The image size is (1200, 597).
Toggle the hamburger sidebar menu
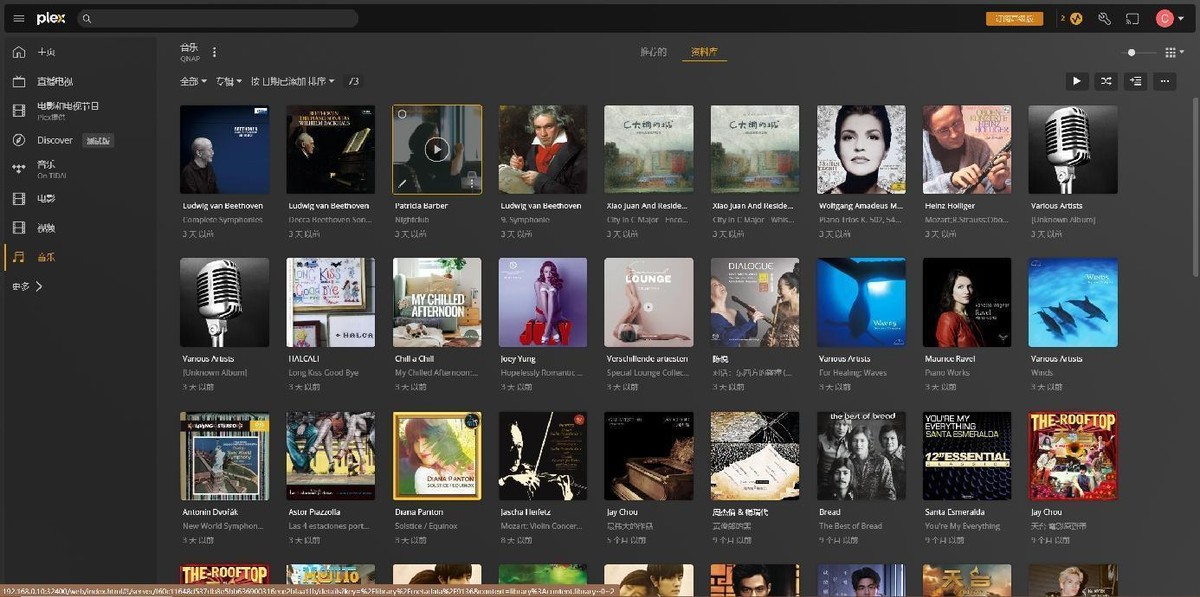(x=18, y=18)
